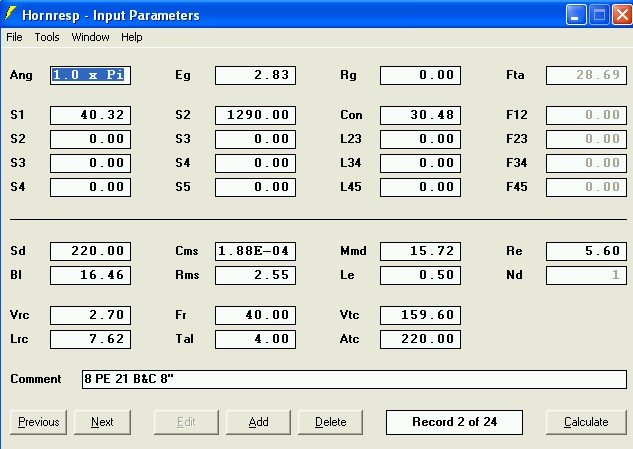Click Add to create a record
The image size is (633, 449).
(258, 422)
